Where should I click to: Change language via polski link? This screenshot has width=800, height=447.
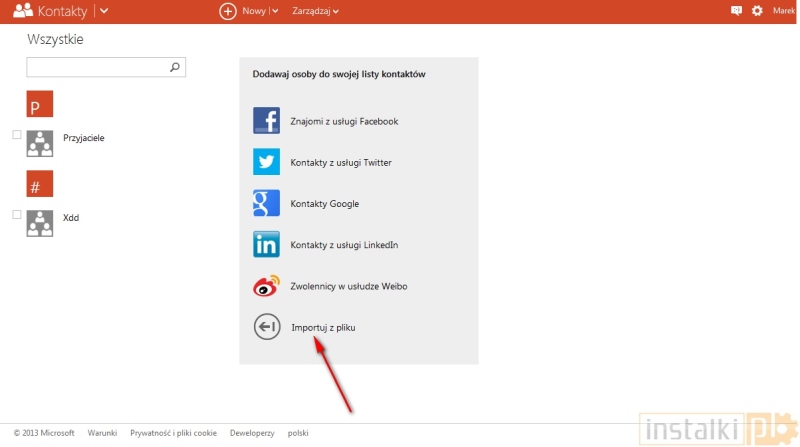pos(298,433)
